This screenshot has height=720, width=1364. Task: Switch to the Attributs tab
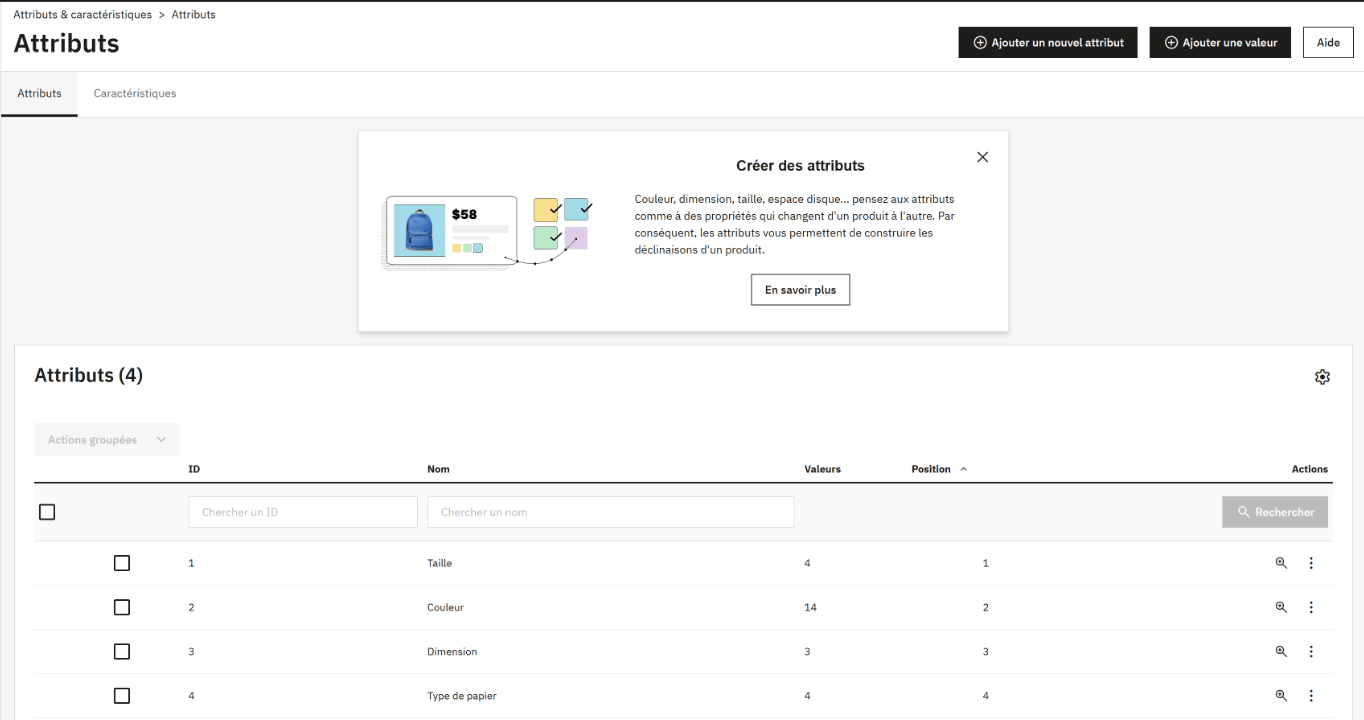pos(39,94)
